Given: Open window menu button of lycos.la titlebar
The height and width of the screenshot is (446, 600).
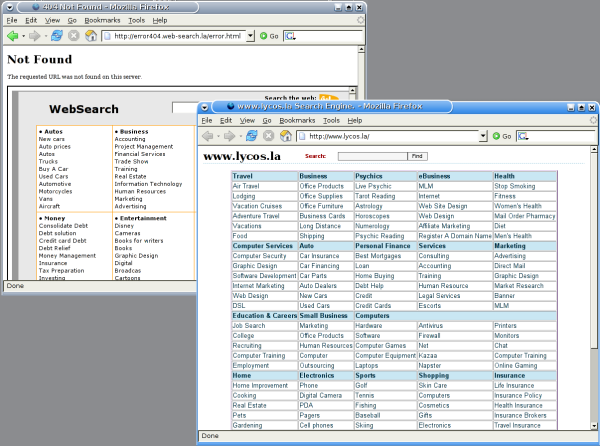Looking at the screenshot, I should pyautogui.click(x=205, y=107).
